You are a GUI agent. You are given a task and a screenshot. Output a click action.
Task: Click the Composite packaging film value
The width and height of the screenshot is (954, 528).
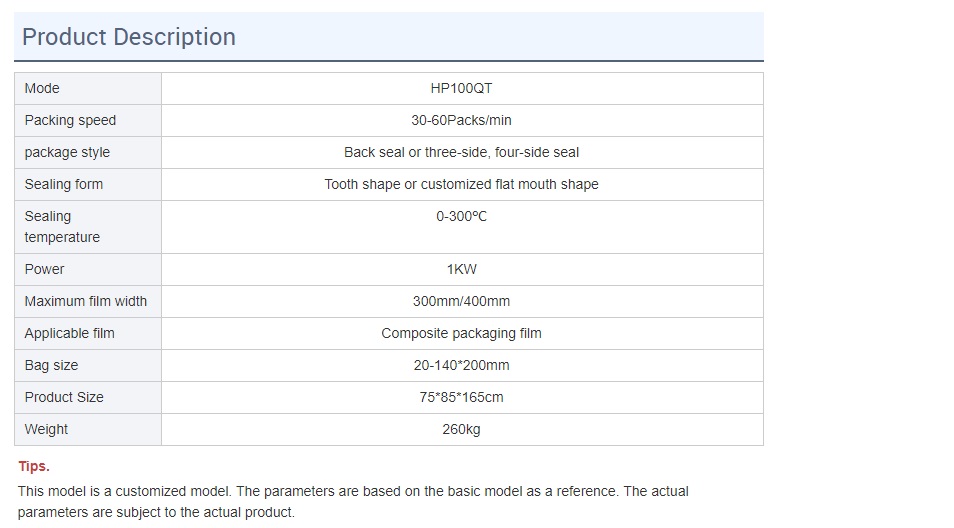point(461,333)
